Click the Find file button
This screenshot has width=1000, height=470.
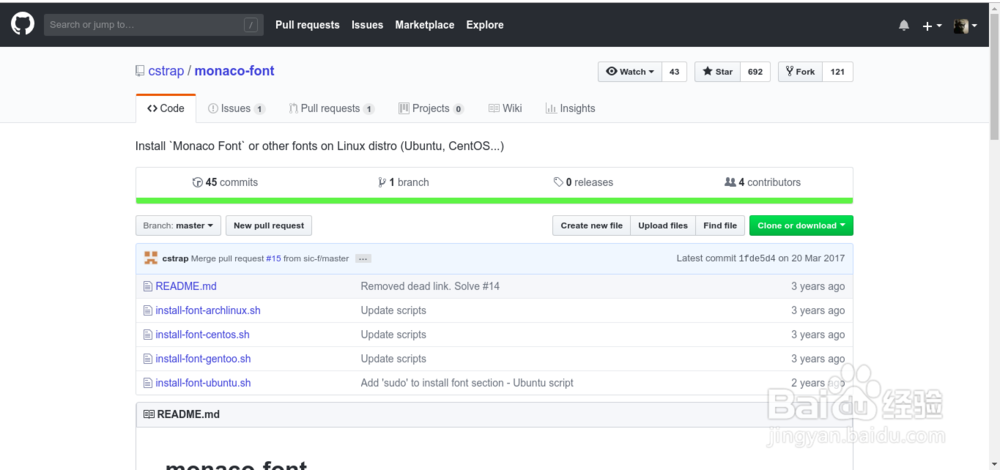(x=720, y=226)
